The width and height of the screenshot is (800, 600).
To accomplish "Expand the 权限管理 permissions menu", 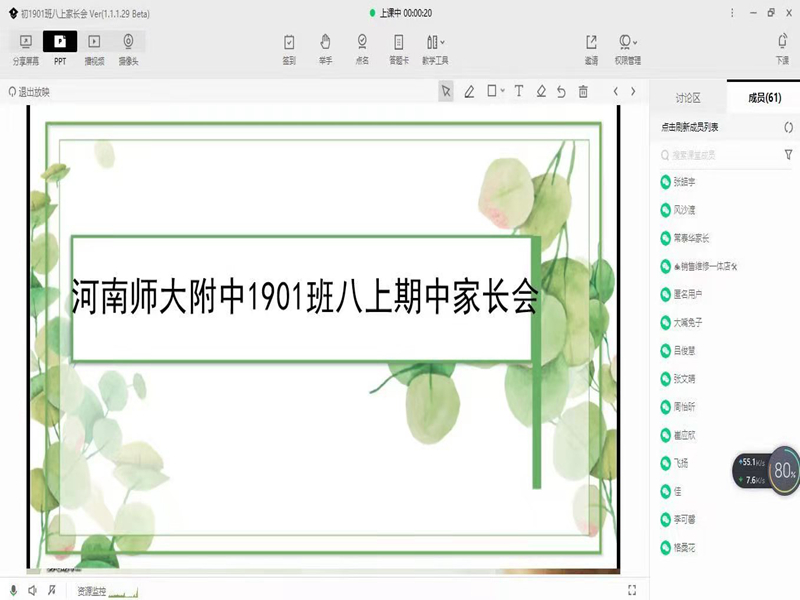I will [x=628, y=48].
